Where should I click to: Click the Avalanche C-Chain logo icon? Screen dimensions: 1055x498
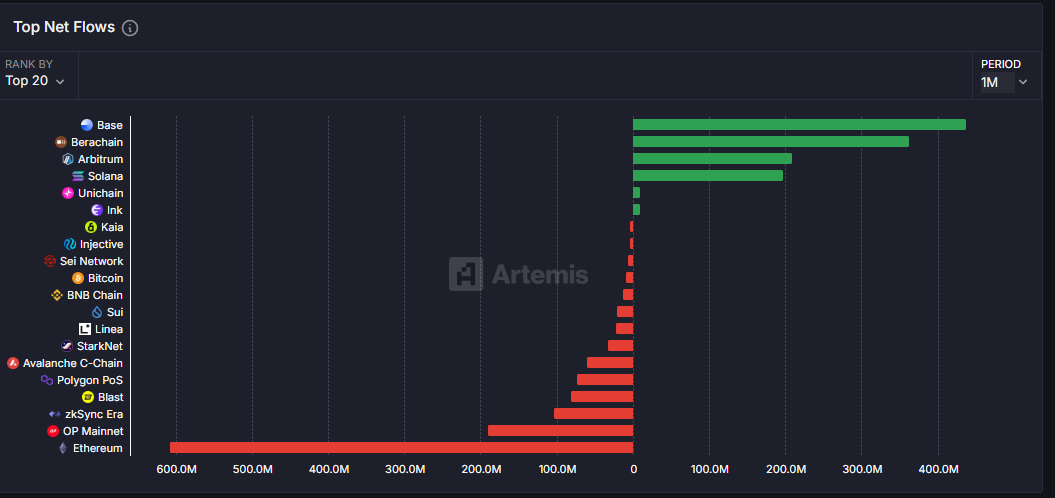tap(13, 363)
